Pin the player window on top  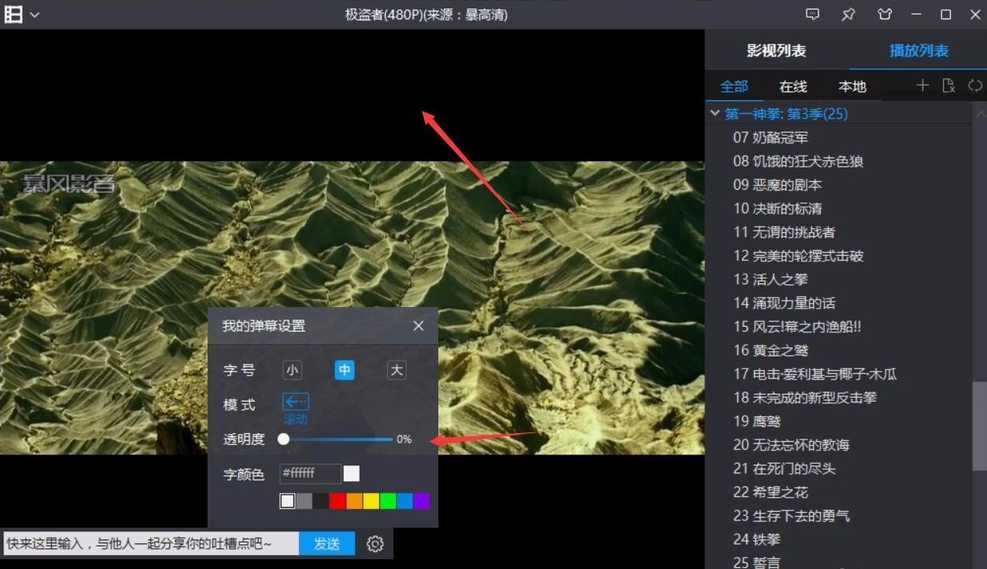[848, 15]
